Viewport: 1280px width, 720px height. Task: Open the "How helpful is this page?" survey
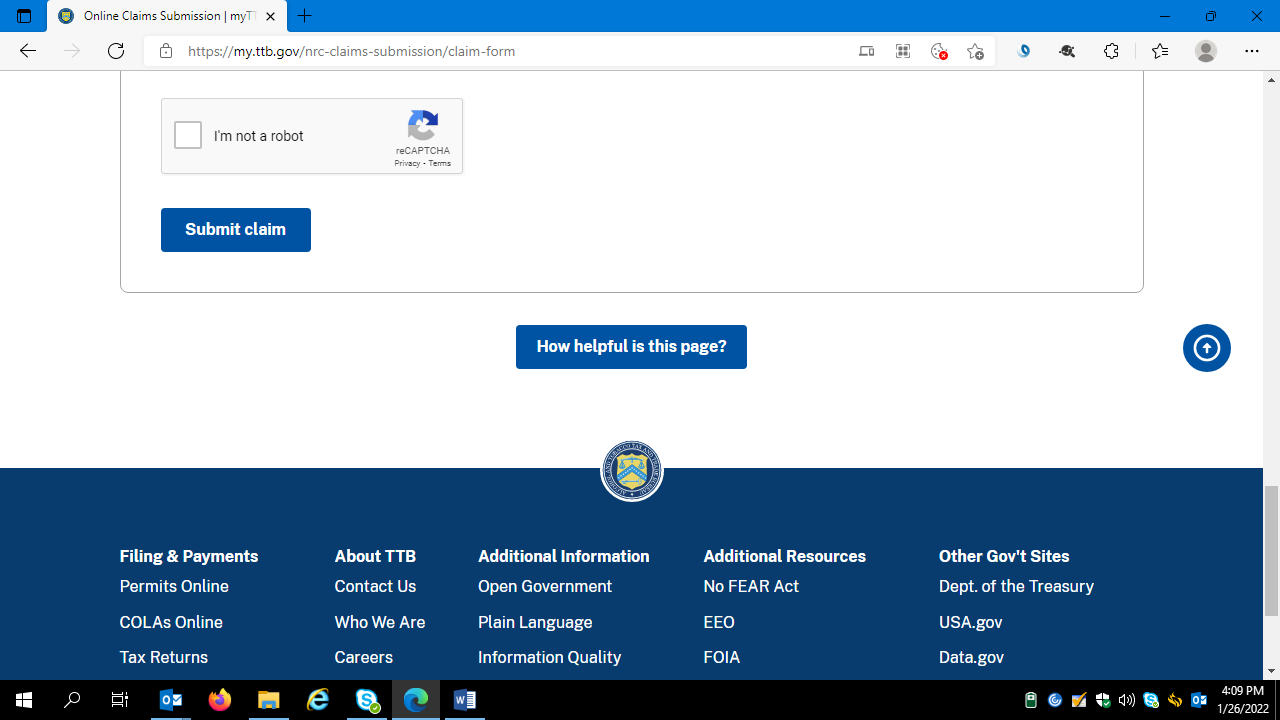point(631,347)
